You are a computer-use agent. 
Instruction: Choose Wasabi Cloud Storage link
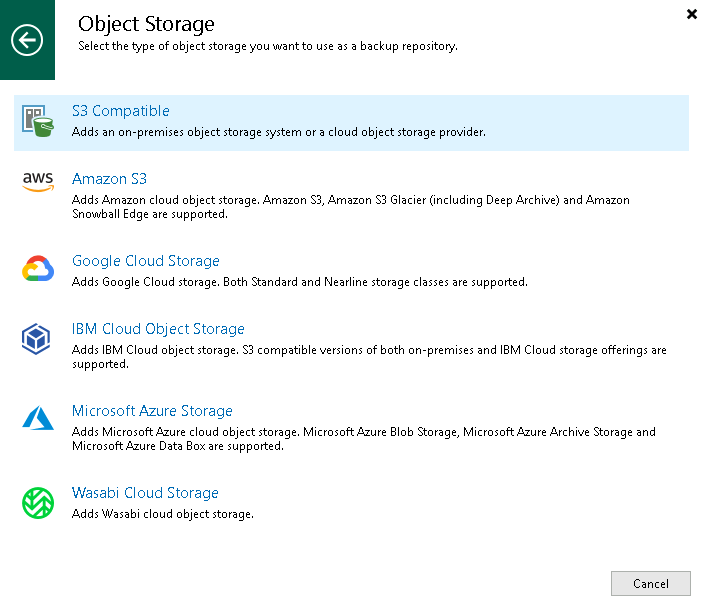145,493
